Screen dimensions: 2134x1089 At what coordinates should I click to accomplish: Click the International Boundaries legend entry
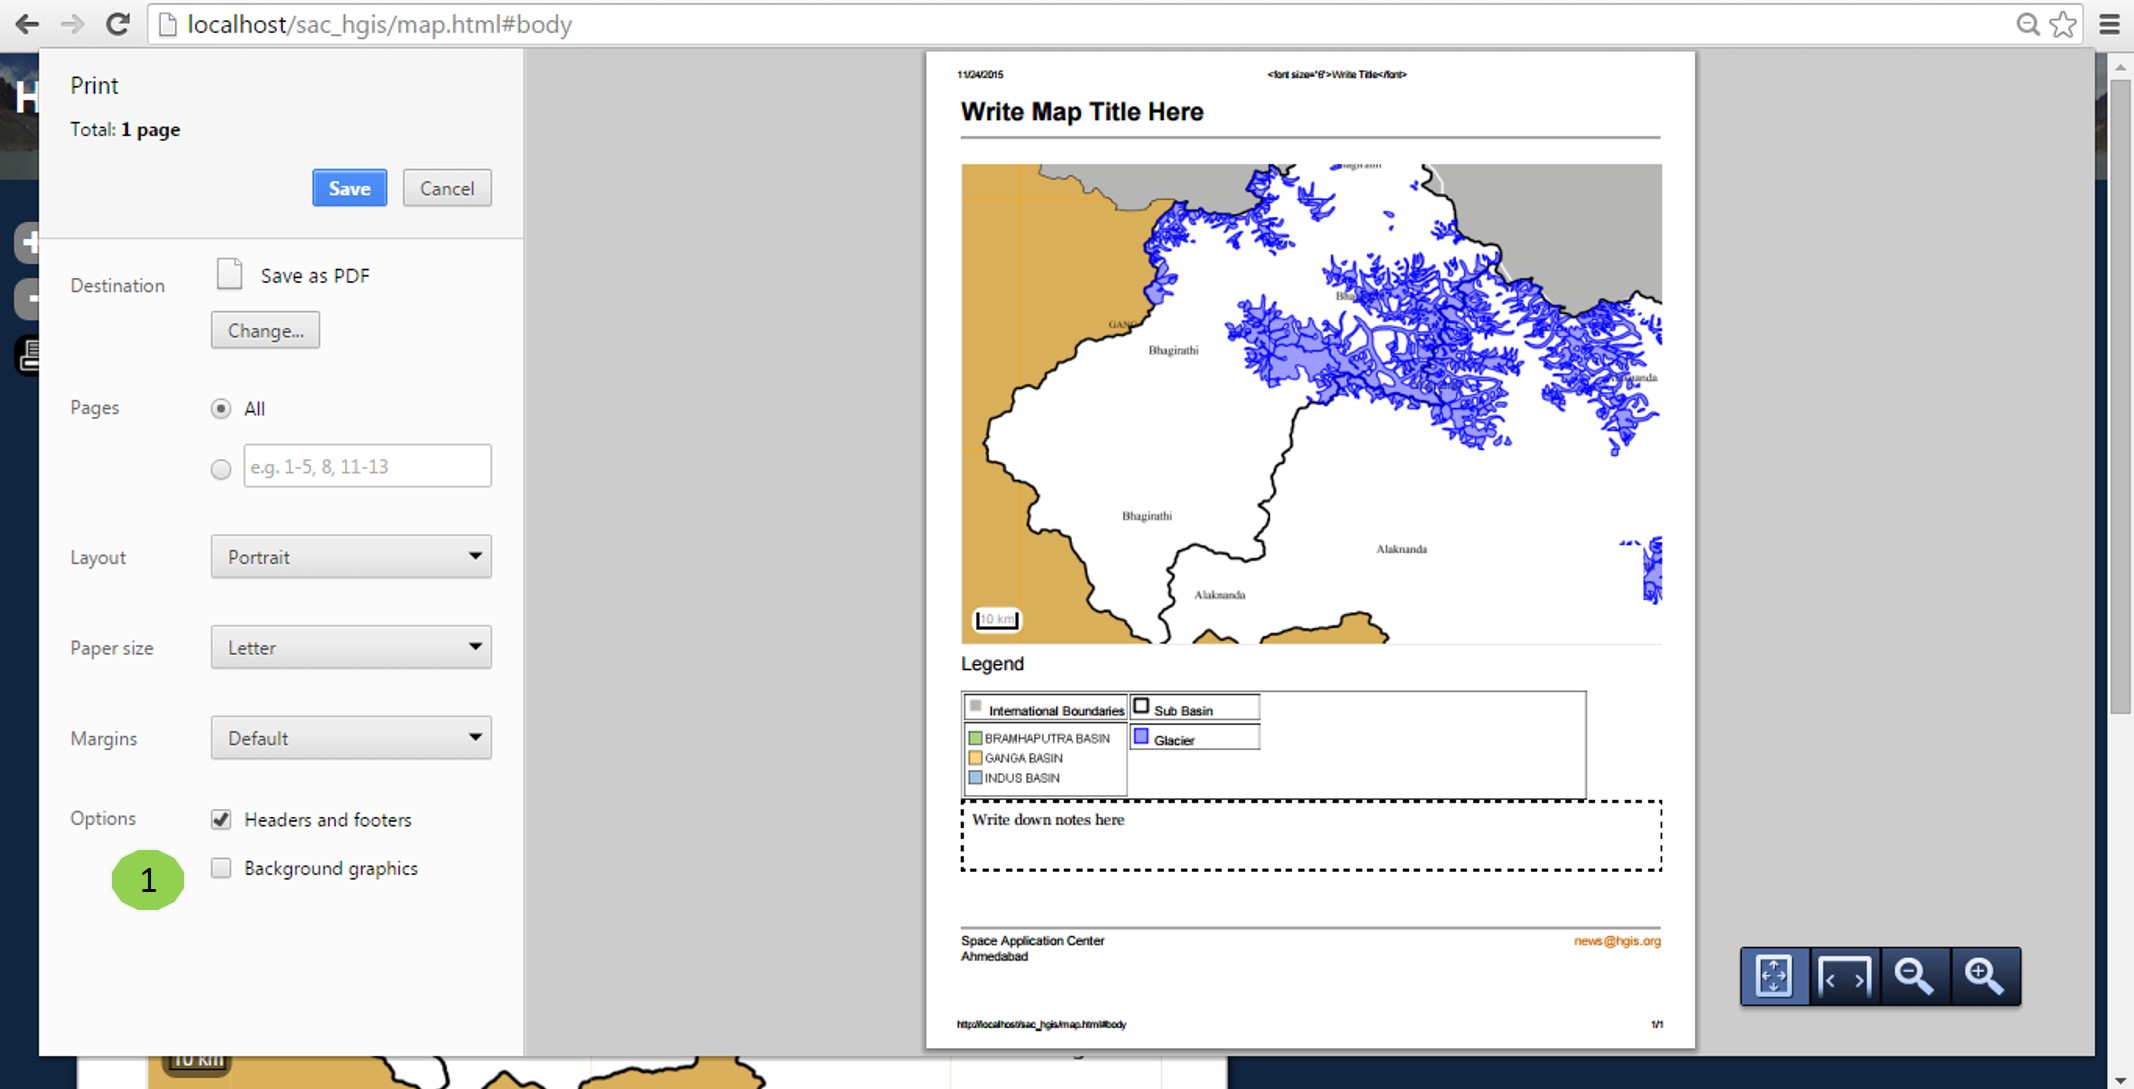tap(1046, 708)
